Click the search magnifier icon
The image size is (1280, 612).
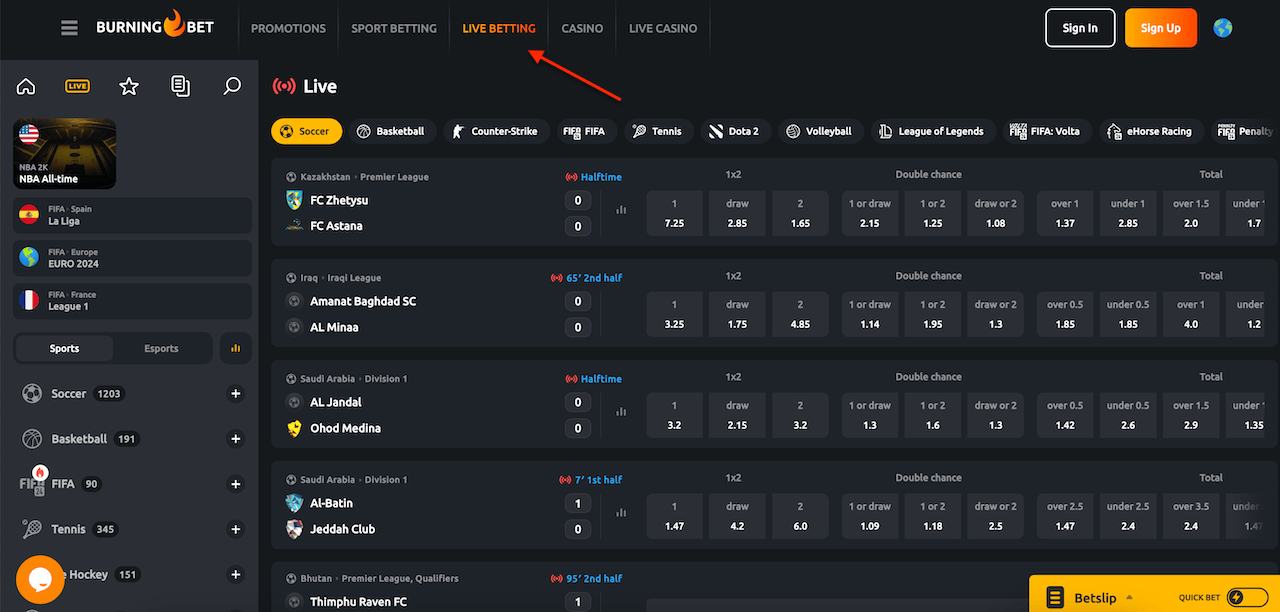[x=232, y=87]
